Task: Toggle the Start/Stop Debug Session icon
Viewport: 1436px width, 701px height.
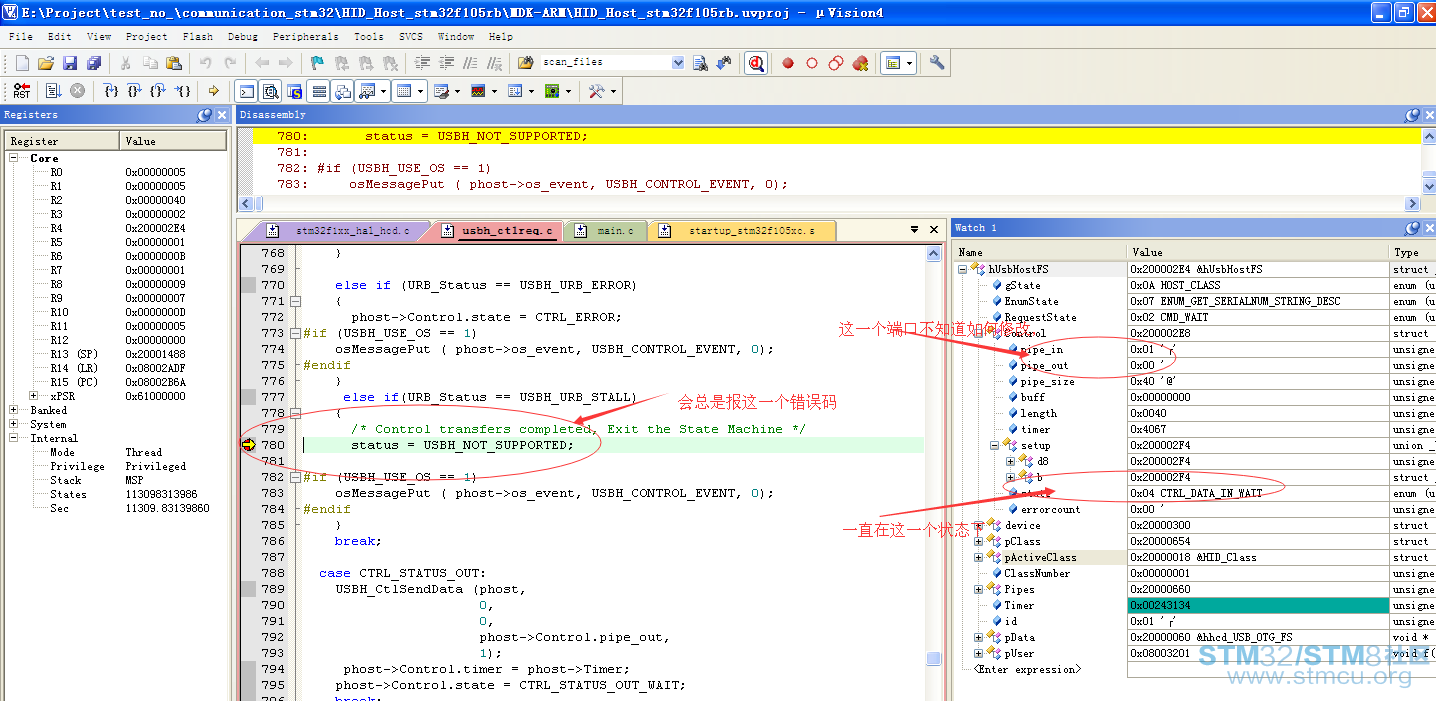Action: pos(756,63)
